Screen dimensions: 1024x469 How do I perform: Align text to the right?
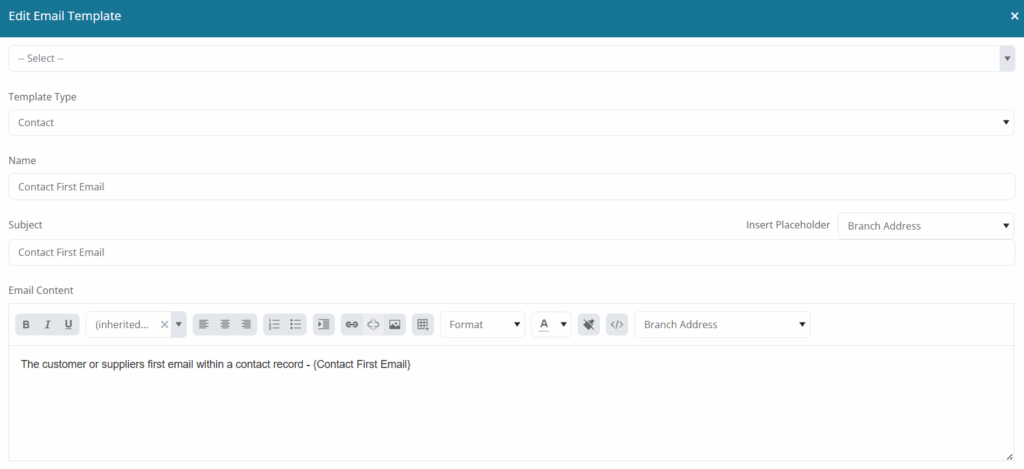[245, 325]
